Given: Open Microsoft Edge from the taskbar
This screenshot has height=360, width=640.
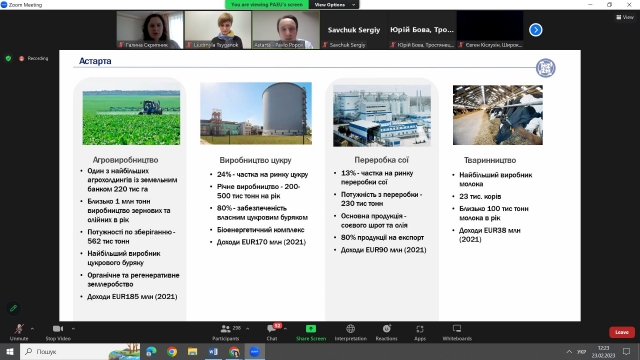Looking at the screenshot, I should coord(151,351).
